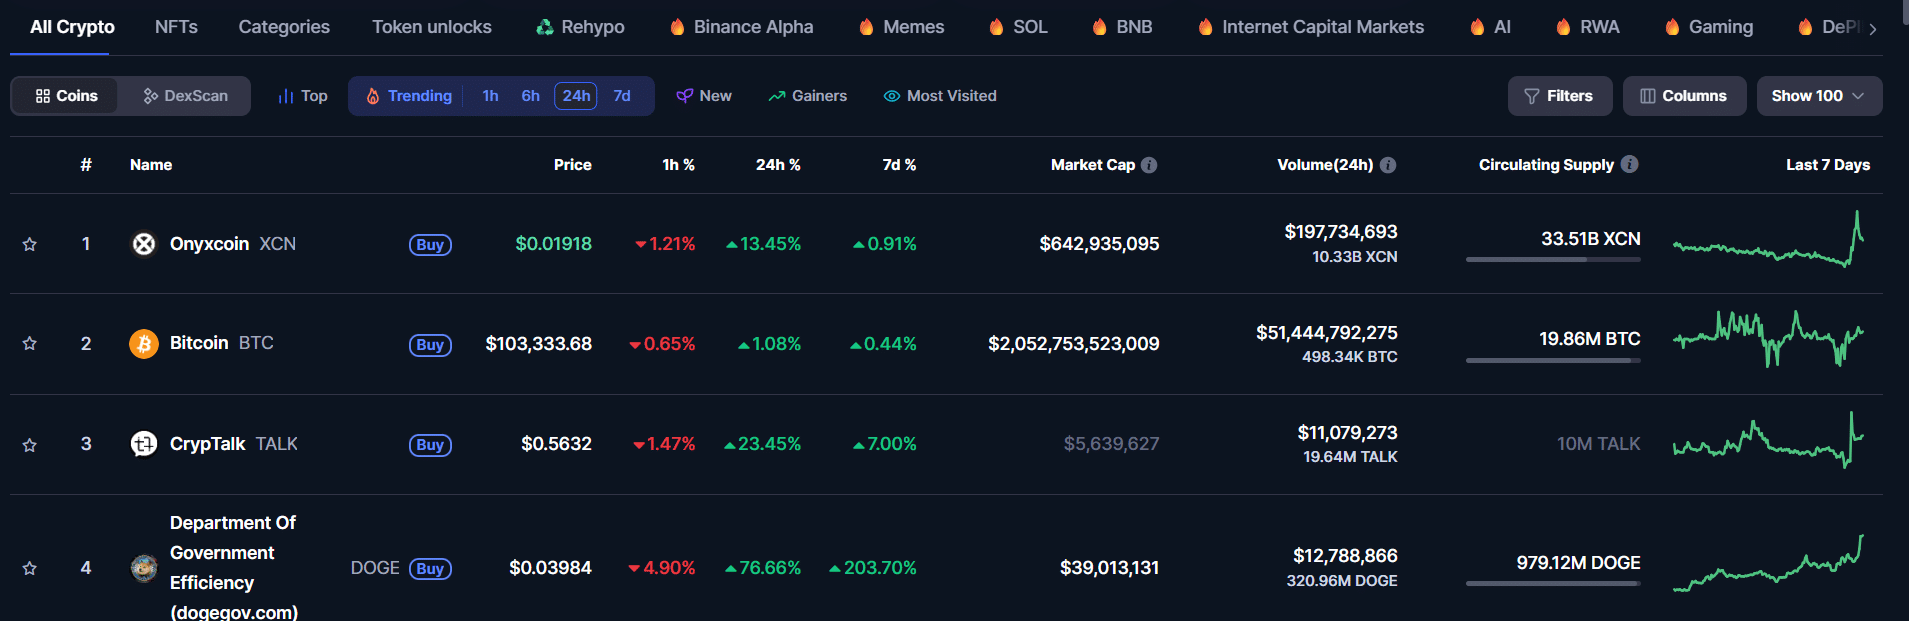Switch to DexScan view

[x=185, y=96]
